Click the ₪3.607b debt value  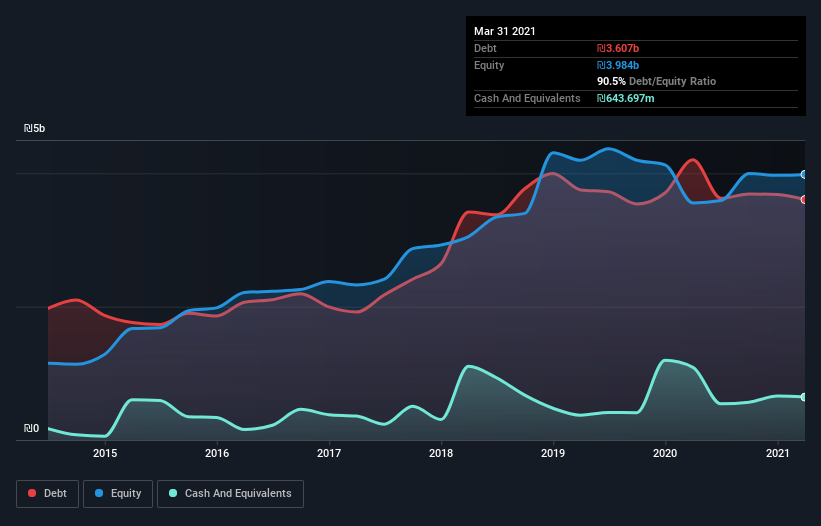(618, 48)
